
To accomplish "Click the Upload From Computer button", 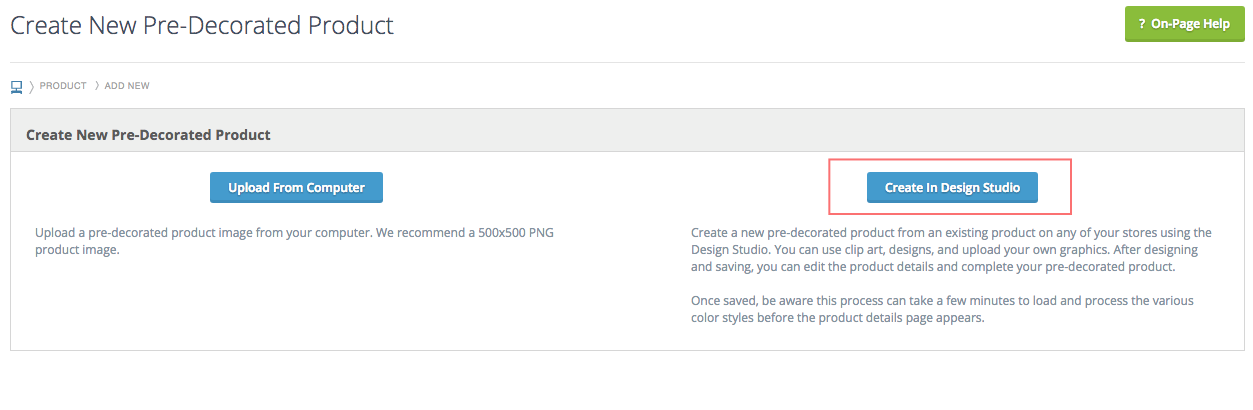I will (296, 188).
